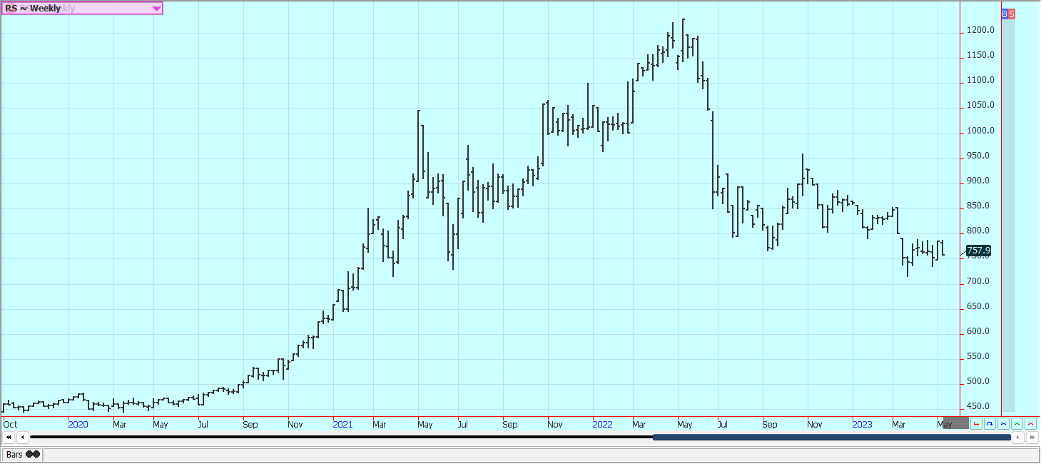Screen dimensions: 1042x464
Task: Select the 757.9 current price tag
Action: (978, 251)
